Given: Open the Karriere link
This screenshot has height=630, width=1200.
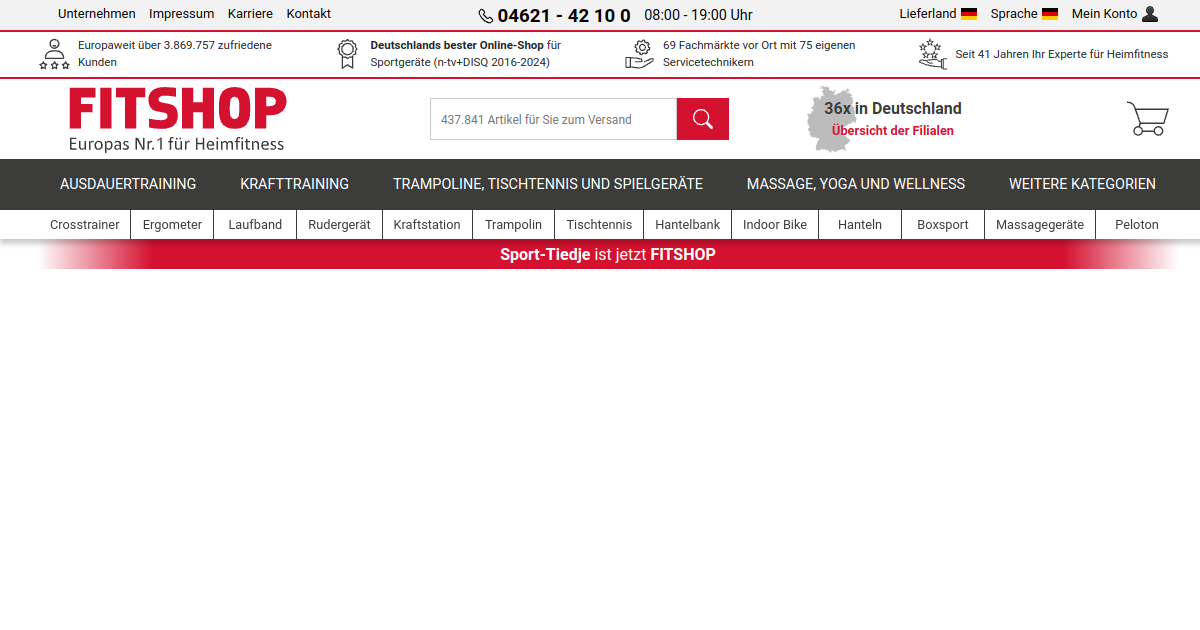Looking at the screenshot, I should point(250,14).
